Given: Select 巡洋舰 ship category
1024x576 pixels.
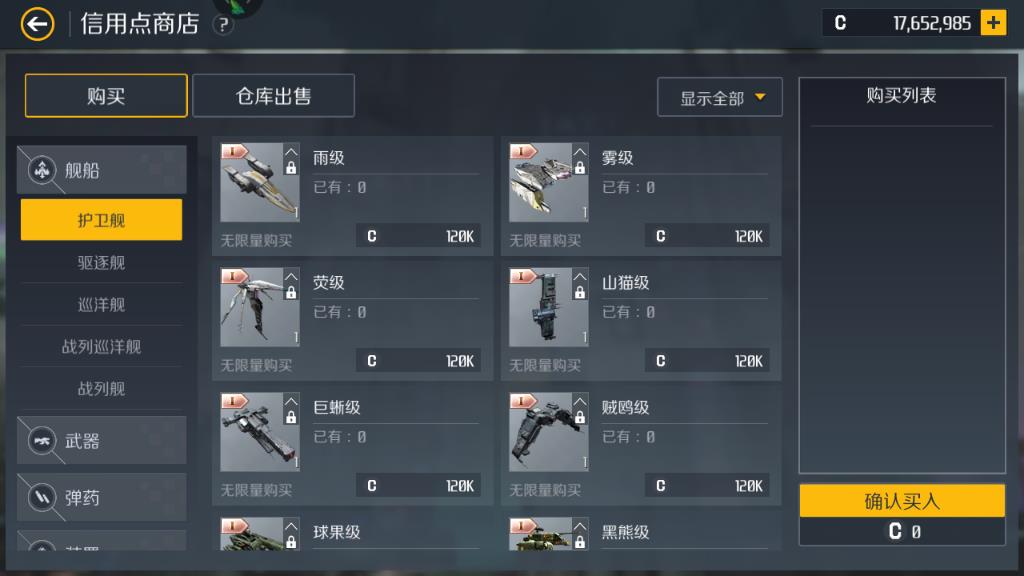Looking at the screenshot, I should (x=101, y=304).
